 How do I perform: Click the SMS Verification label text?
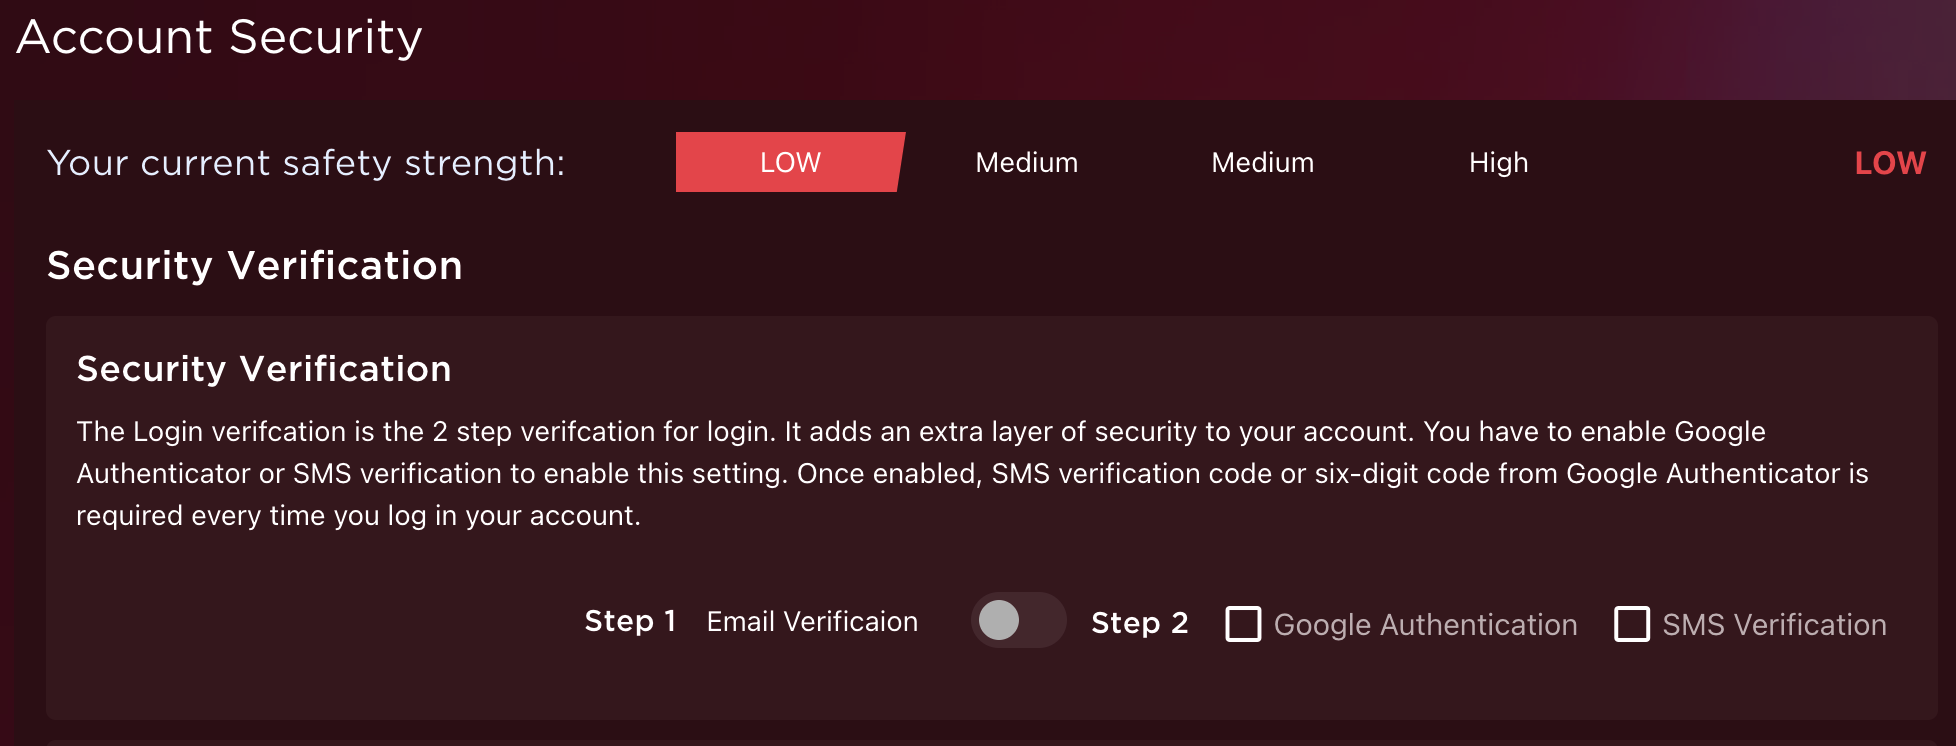pos(1774,625)
